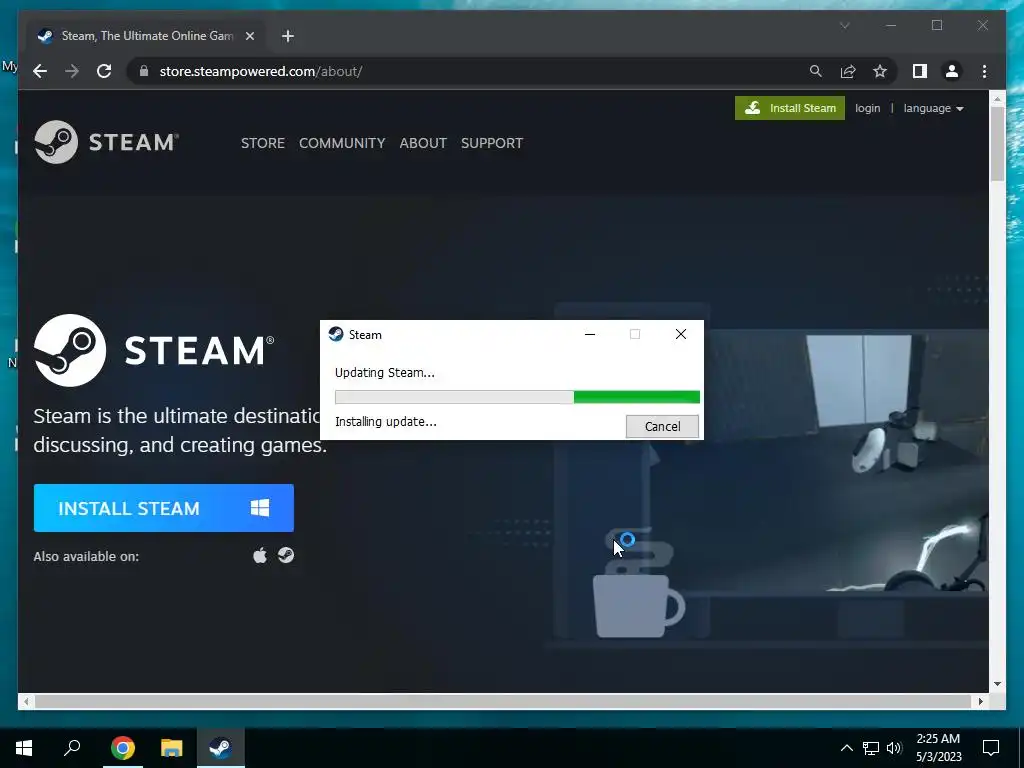Close the Steam browser tab
The height and width of the screenshot is (768, 1024).
click(x=249, y=36)
